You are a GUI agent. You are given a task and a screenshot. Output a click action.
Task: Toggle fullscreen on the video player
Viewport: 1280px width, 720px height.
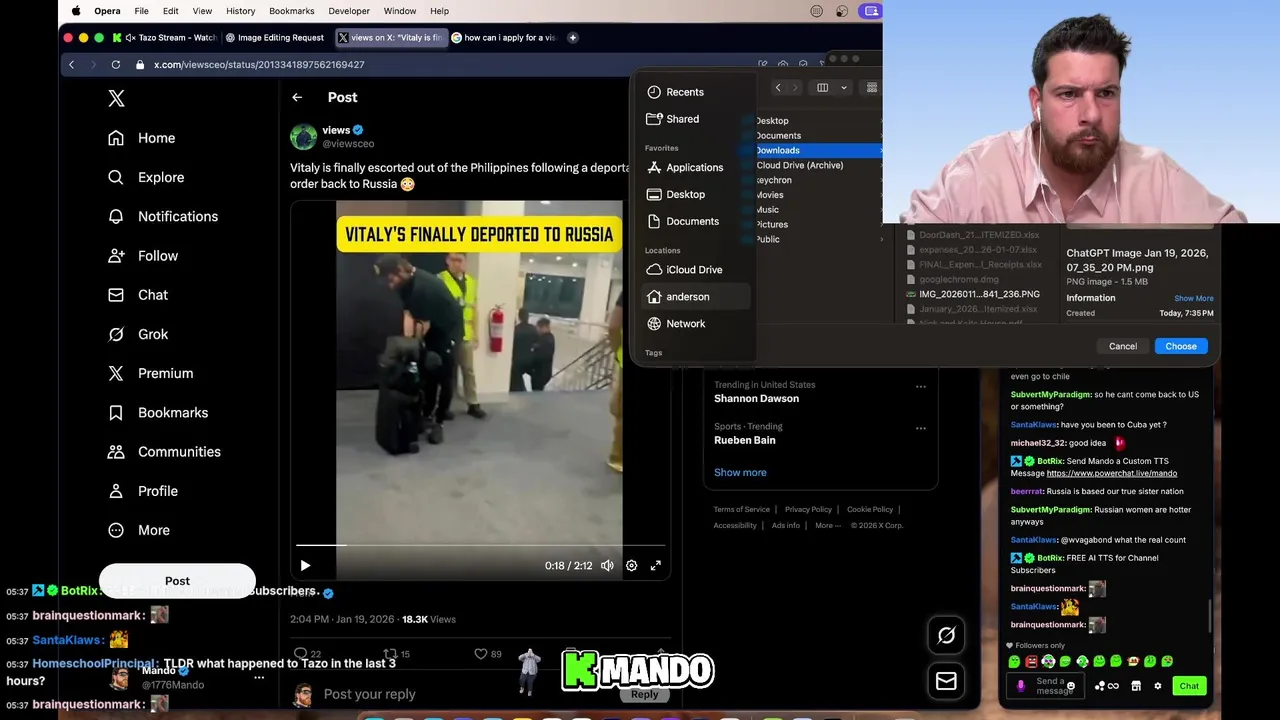click(x=656, y=565)
